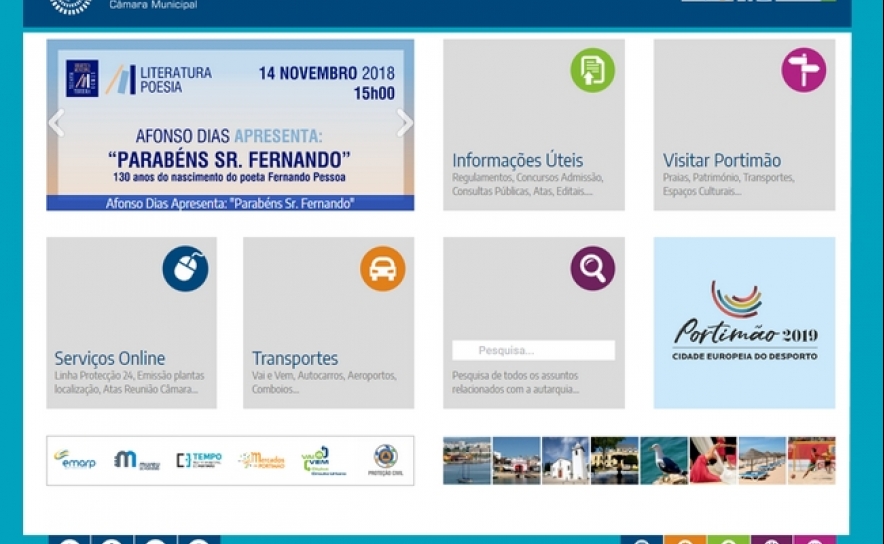Click the magenta signpost icon for Visitar Portimão

coord(803,70)
